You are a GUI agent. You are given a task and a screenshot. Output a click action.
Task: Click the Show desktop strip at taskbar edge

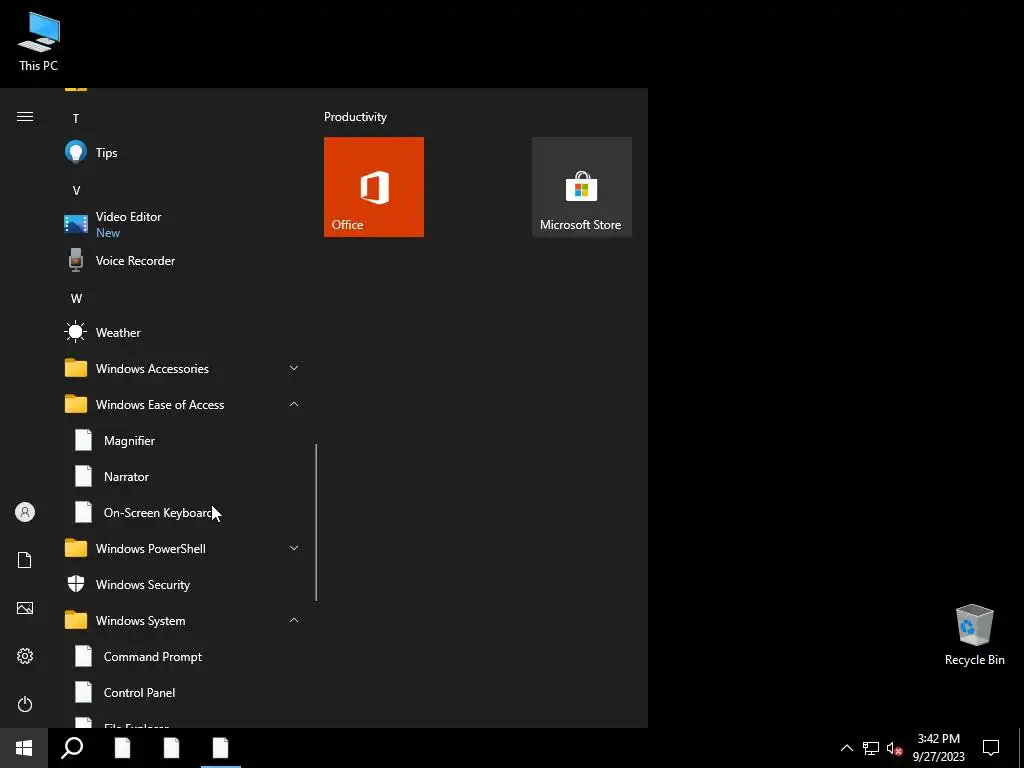[1021, 748]
